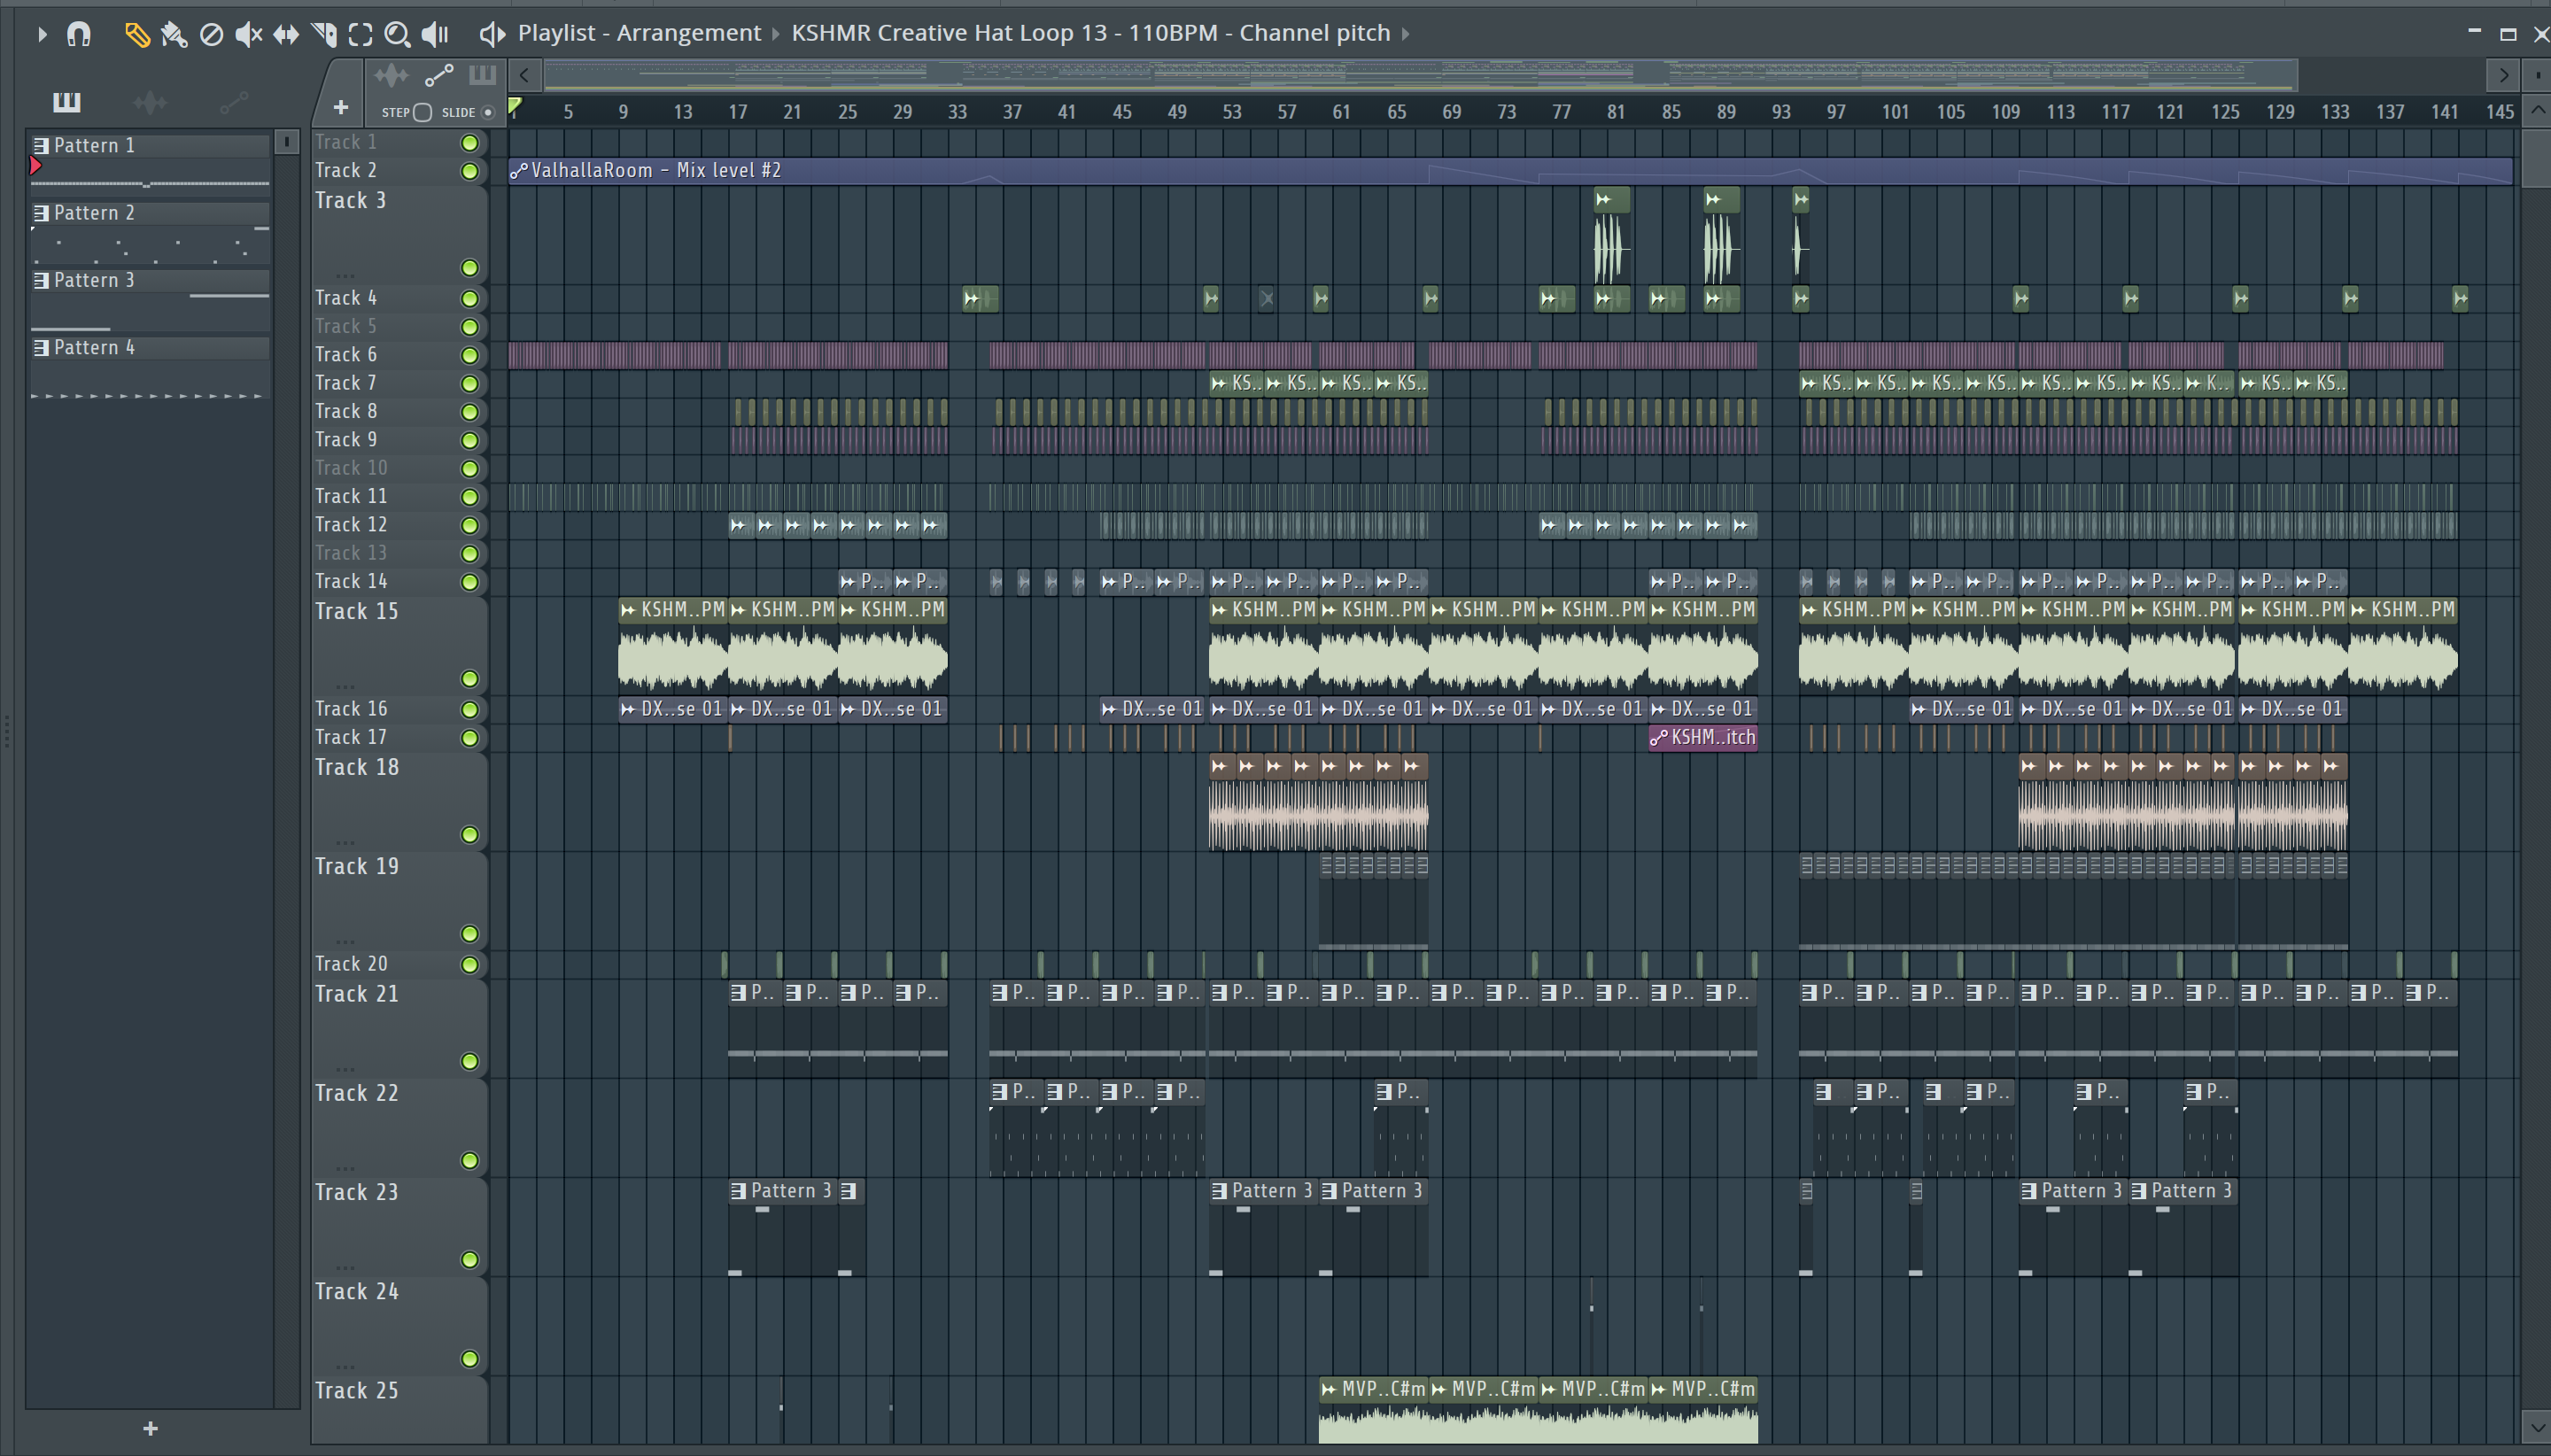Screen dimensions: 2551x1456
Task: Select the Slice tool
Action: pos(324,35)
